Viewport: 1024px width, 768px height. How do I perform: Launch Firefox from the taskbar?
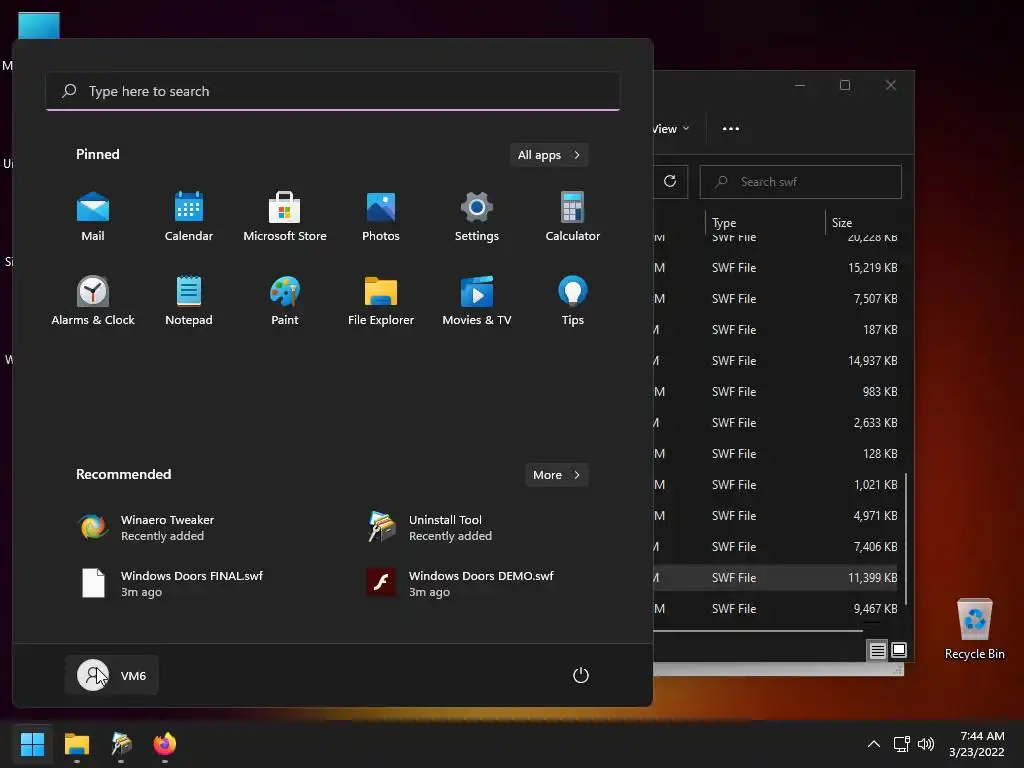click(x=165, y=744)
